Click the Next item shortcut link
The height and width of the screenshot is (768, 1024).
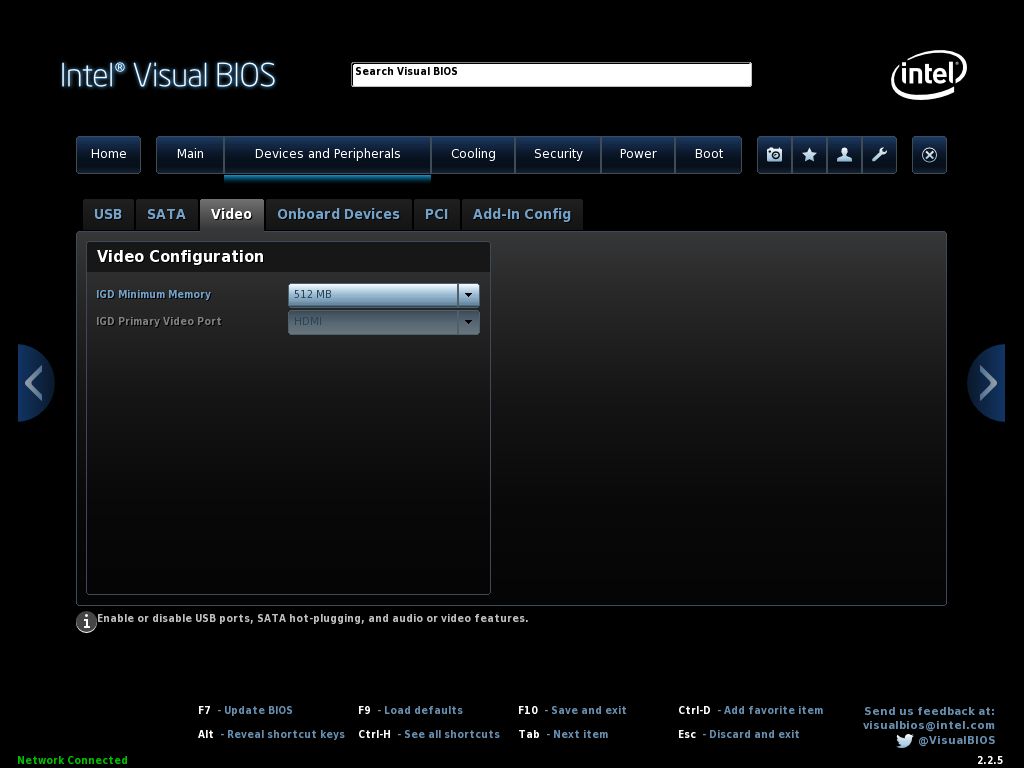(581, 735)
